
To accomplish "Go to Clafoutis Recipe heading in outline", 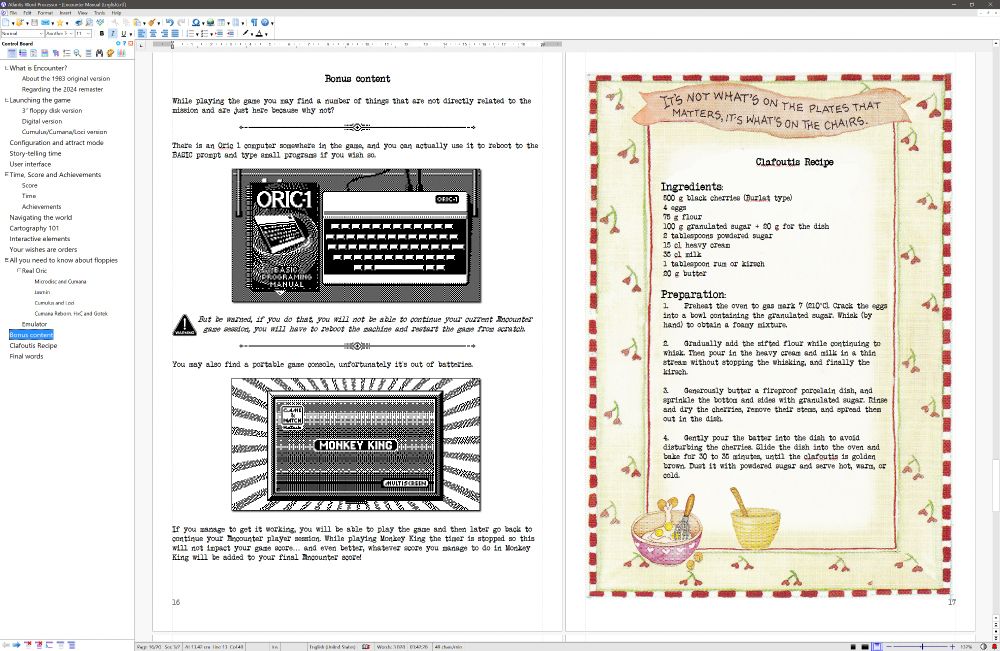I will click(x=33, y=346).
